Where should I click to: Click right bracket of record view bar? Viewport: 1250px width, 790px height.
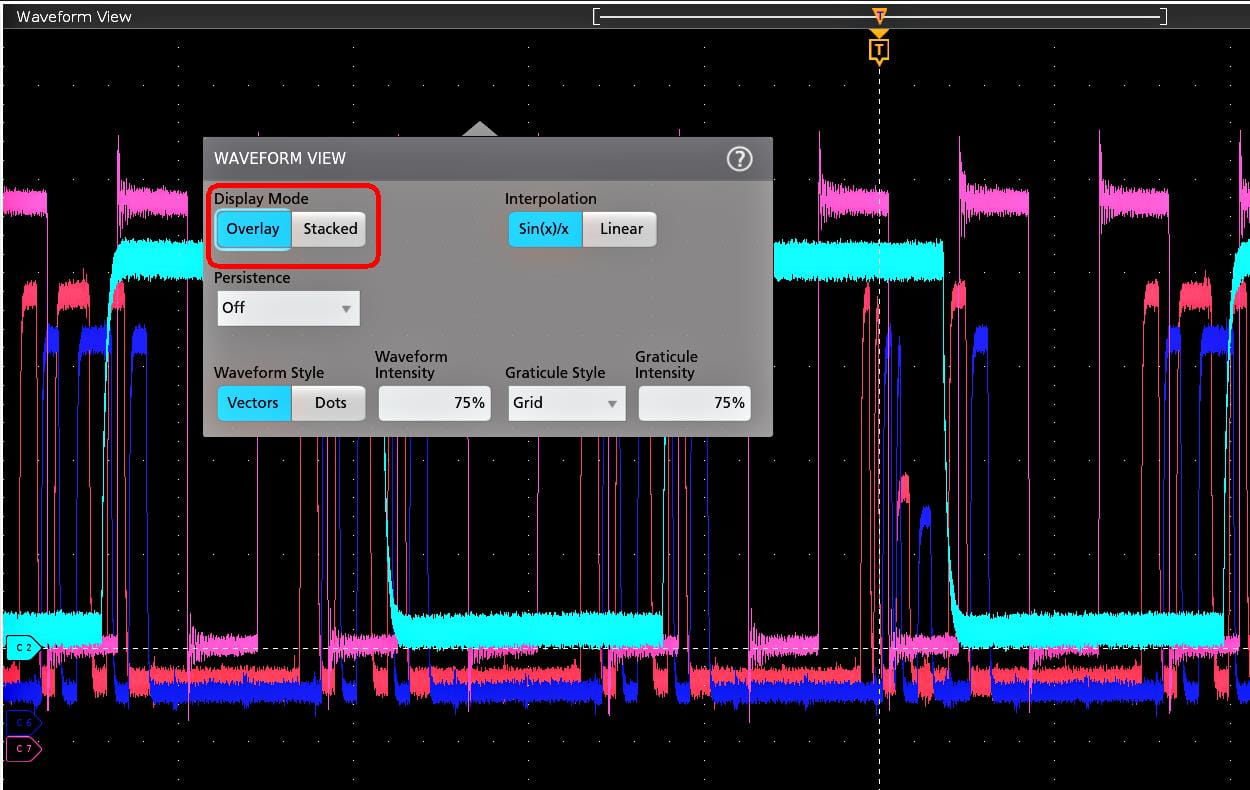1163,16
